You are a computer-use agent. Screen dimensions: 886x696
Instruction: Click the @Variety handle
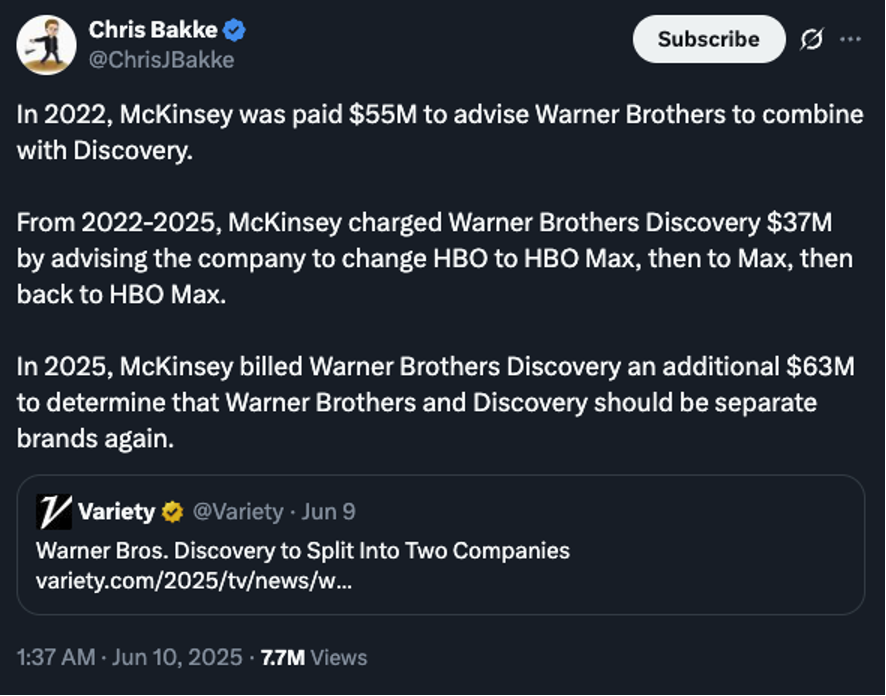[237, 512]
